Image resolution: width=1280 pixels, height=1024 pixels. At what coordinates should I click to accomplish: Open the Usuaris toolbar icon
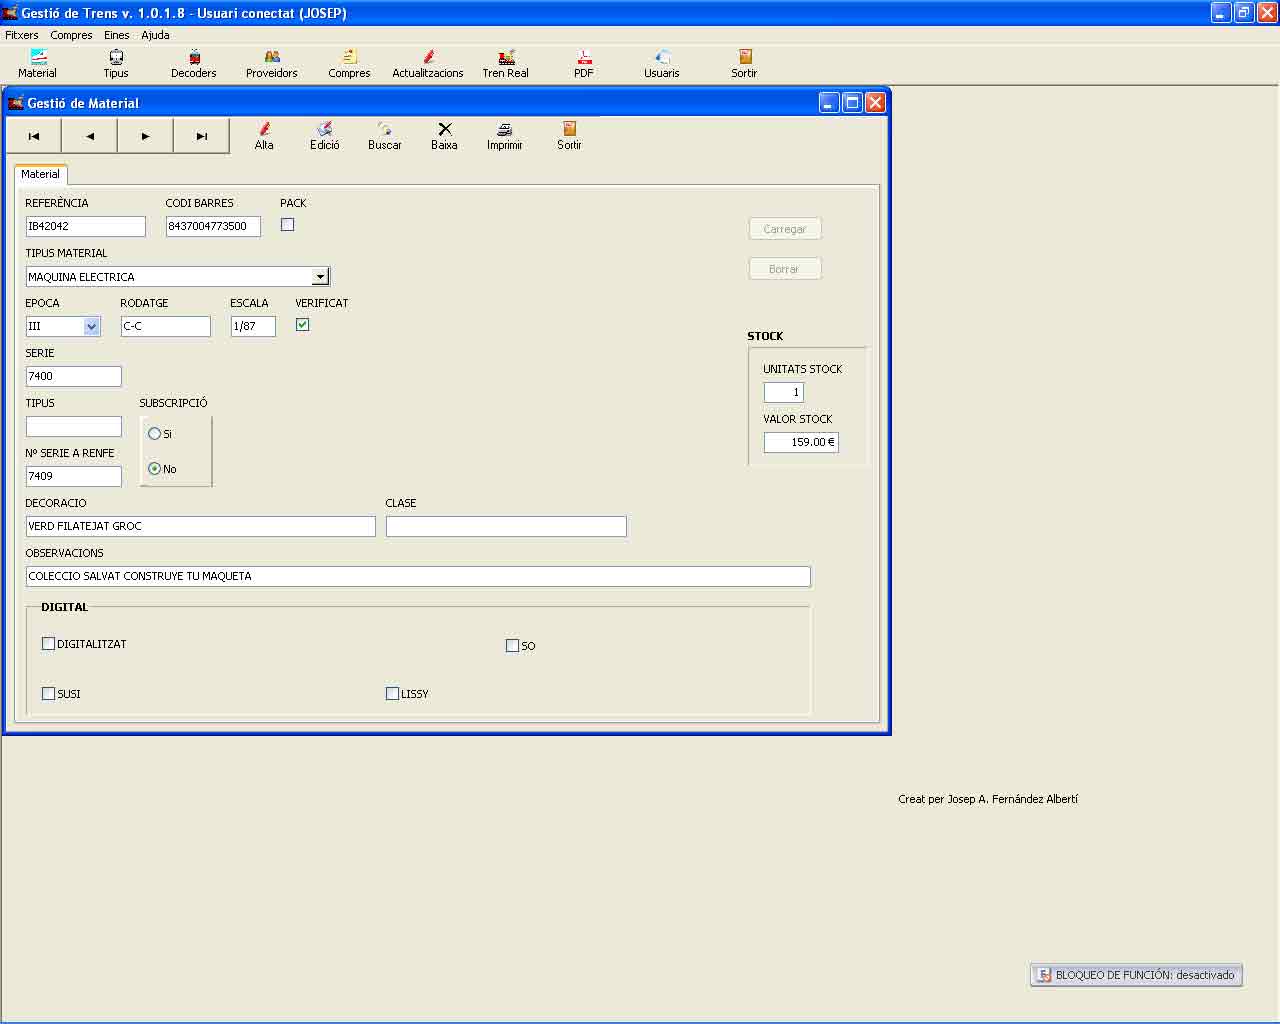(662, 57)
